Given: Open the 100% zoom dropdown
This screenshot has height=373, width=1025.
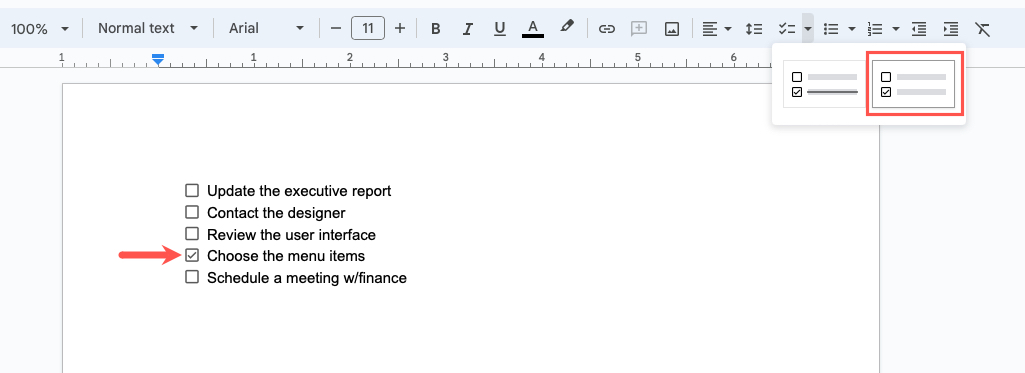Looking at the screenshot, I should pyautogui.click(x=39, y=29).
